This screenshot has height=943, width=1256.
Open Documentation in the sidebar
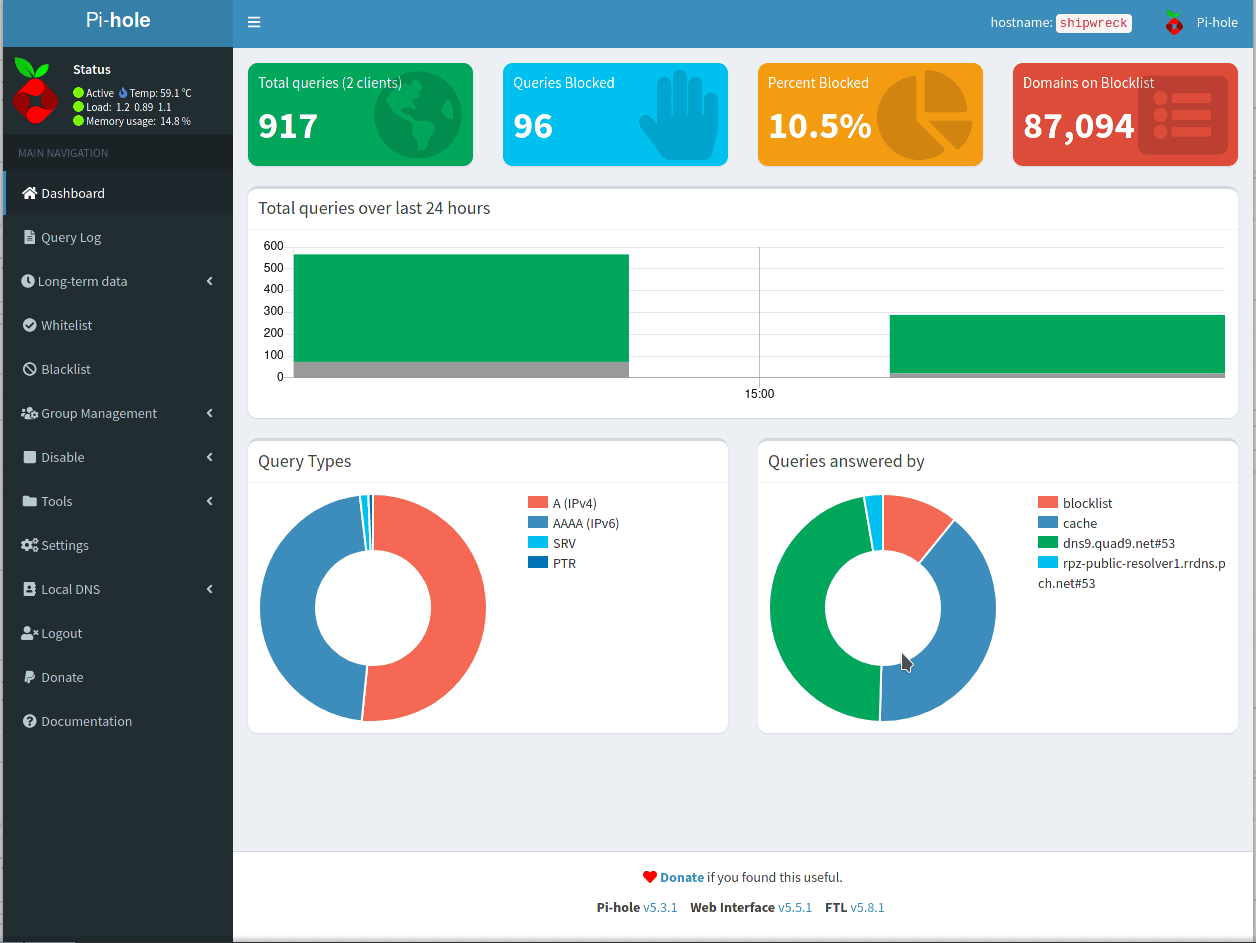tap(118, 721)
